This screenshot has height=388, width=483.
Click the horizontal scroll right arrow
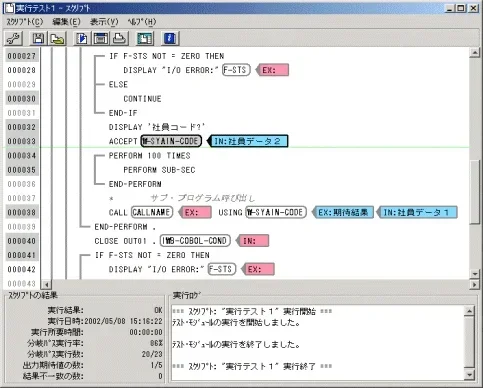[474, 285]
